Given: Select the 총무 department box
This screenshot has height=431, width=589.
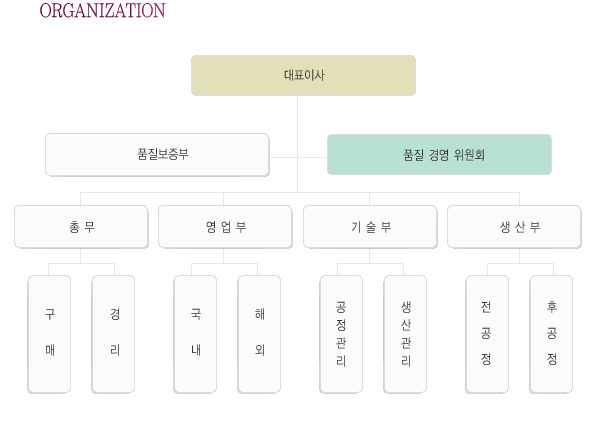Looking at the screenshot, I should (81, 227).
